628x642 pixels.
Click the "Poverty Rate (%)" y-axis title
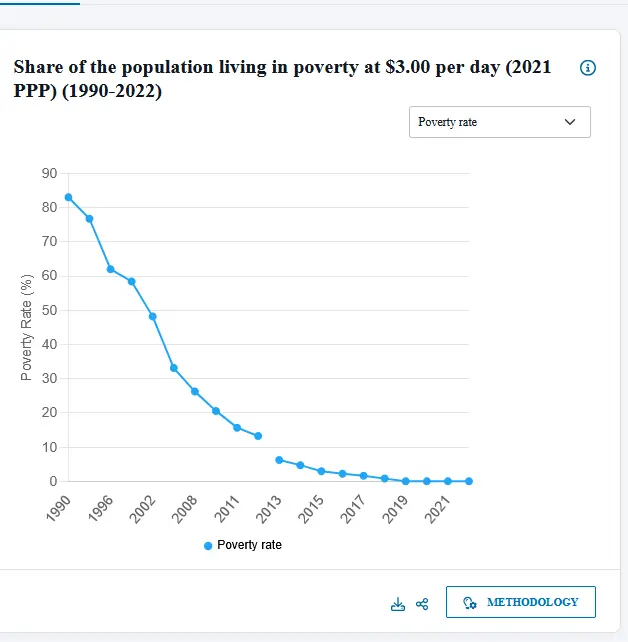click(x=27, y=327)
